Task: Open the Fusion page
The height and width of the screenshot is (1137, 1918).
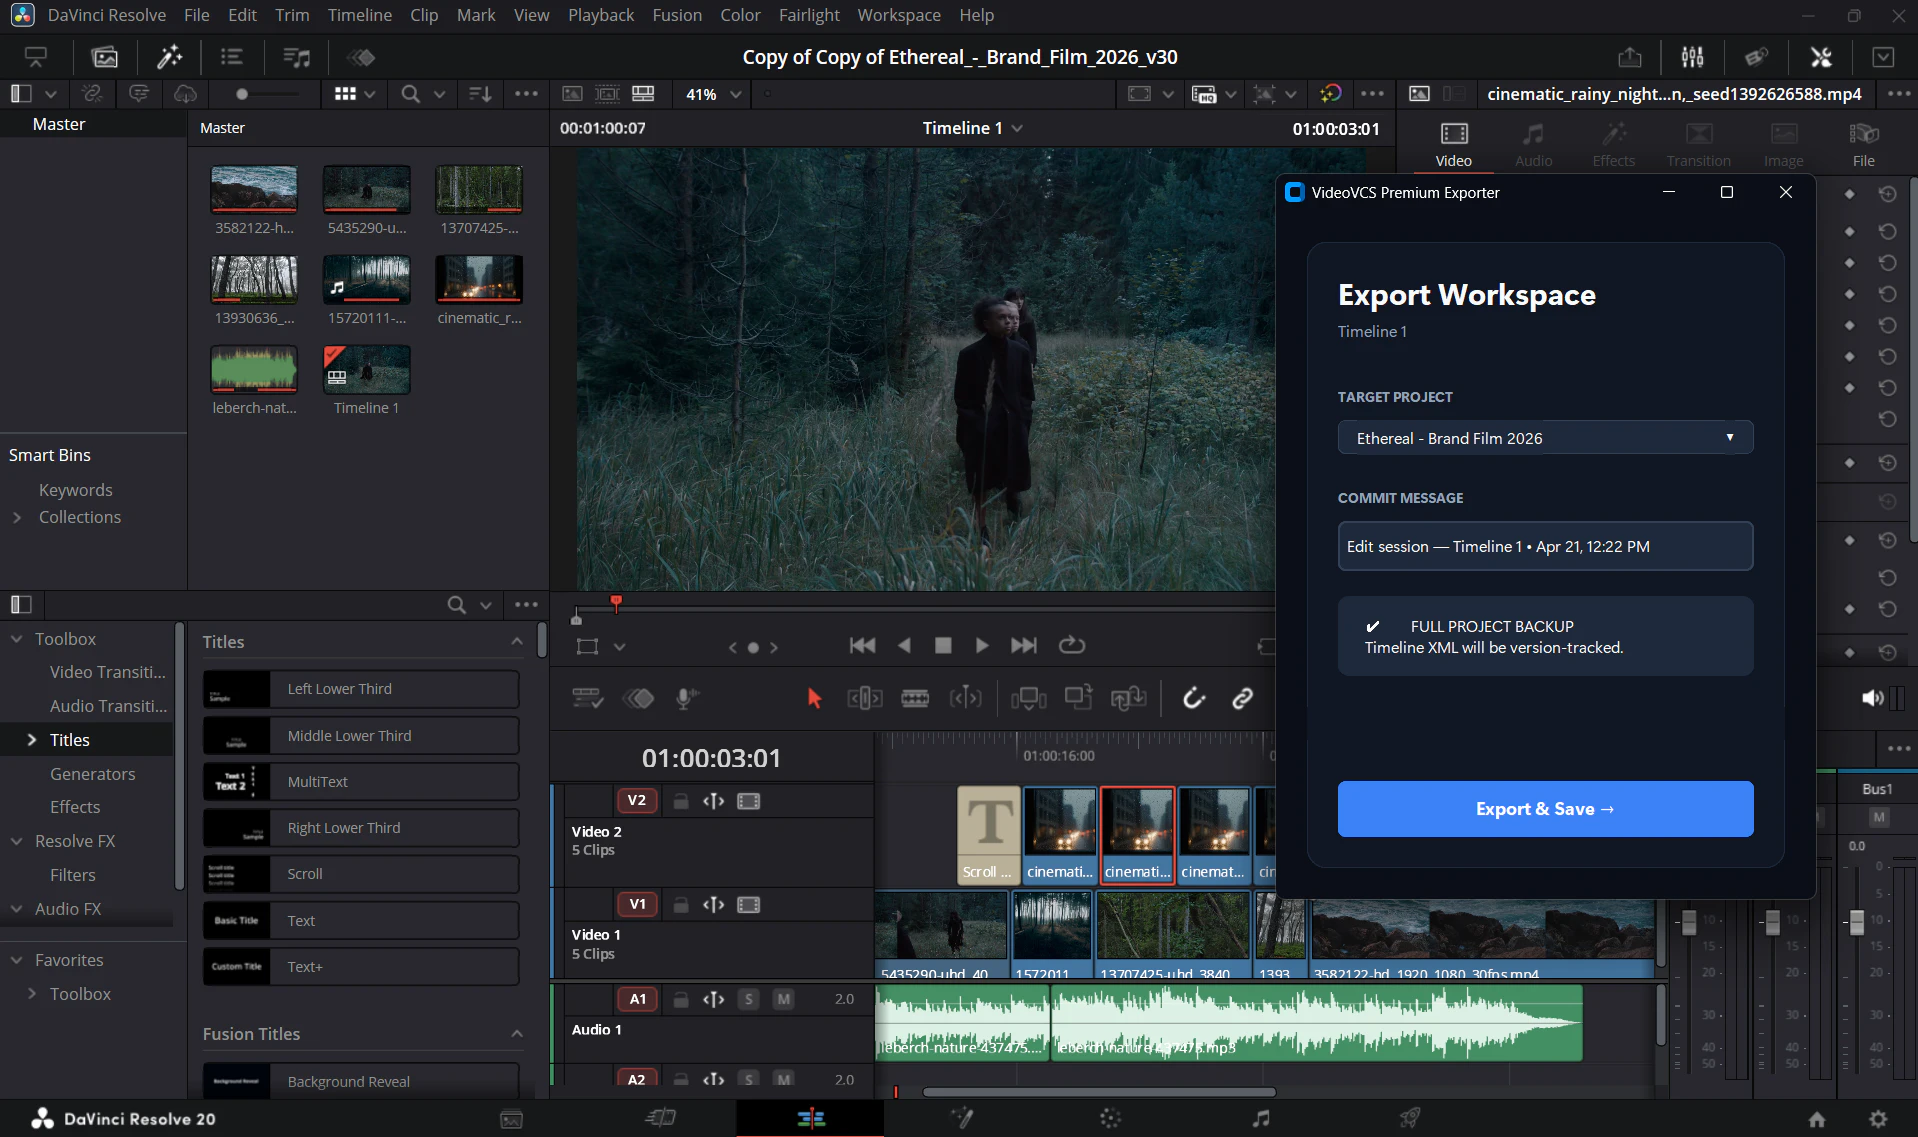Action: click(963, 1118)
